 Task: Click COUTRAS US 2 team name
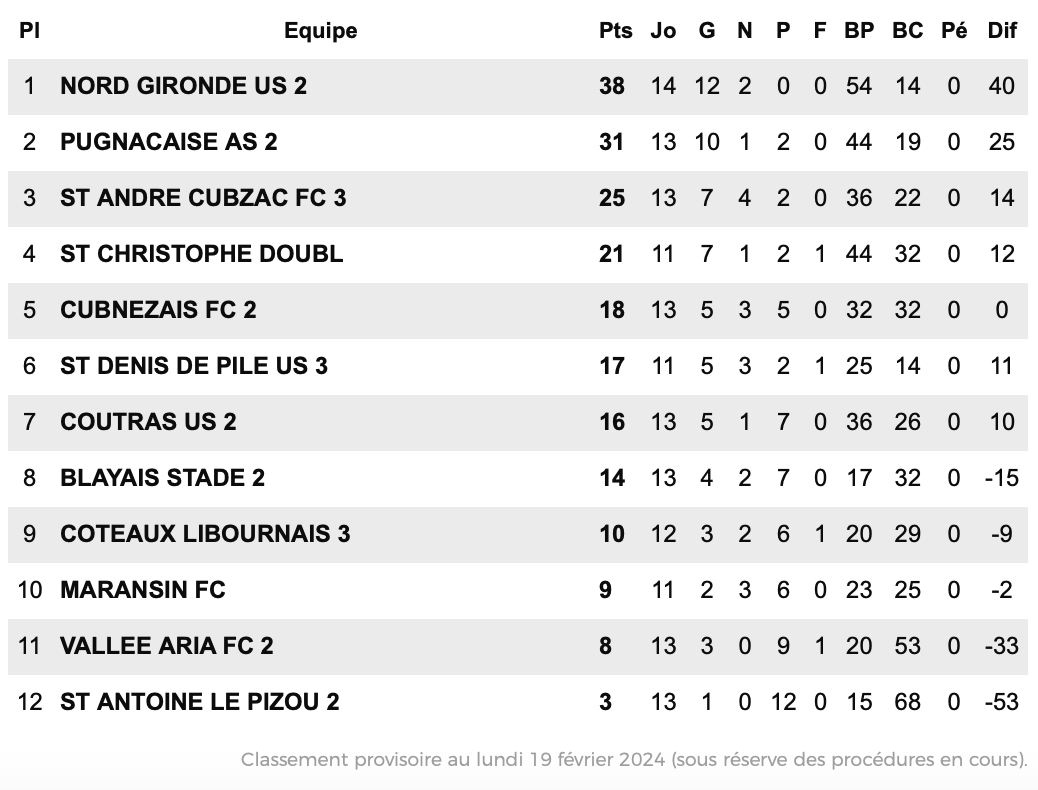point(148,422)
